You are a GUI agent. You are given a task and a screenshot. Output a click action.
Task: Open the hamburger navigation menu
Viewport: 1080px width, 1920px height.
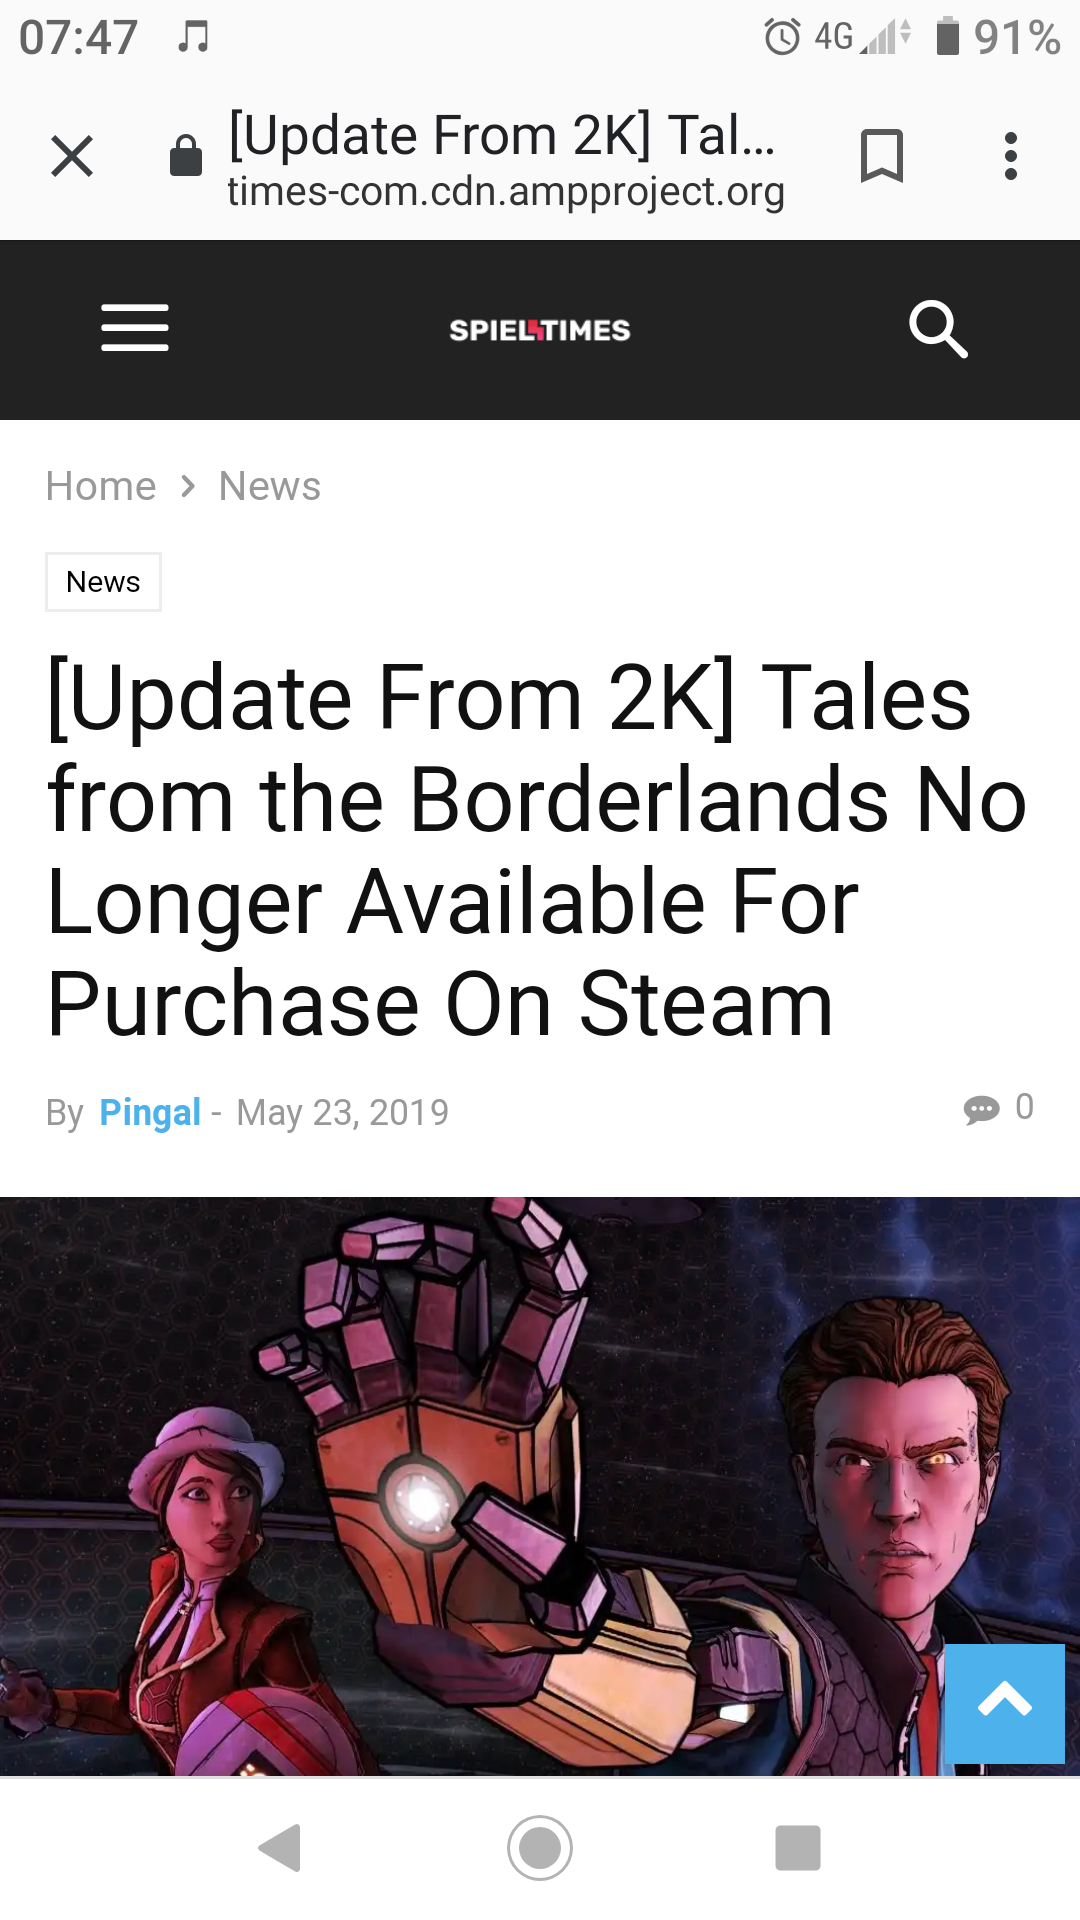click(135, 328)
